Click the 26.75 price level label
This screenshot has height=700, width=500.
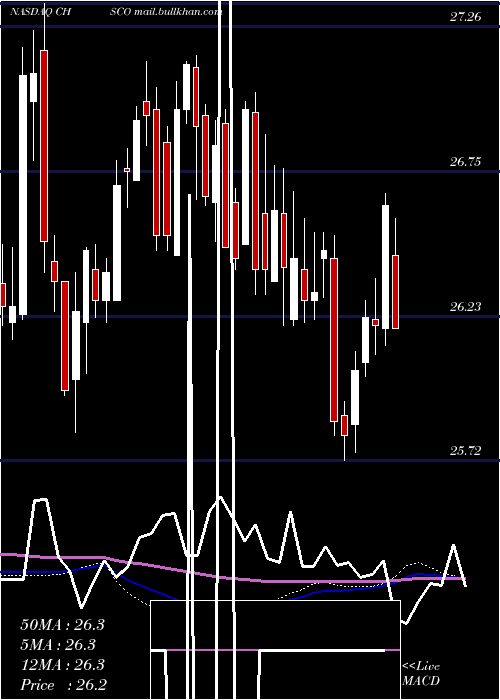(466, 162)
